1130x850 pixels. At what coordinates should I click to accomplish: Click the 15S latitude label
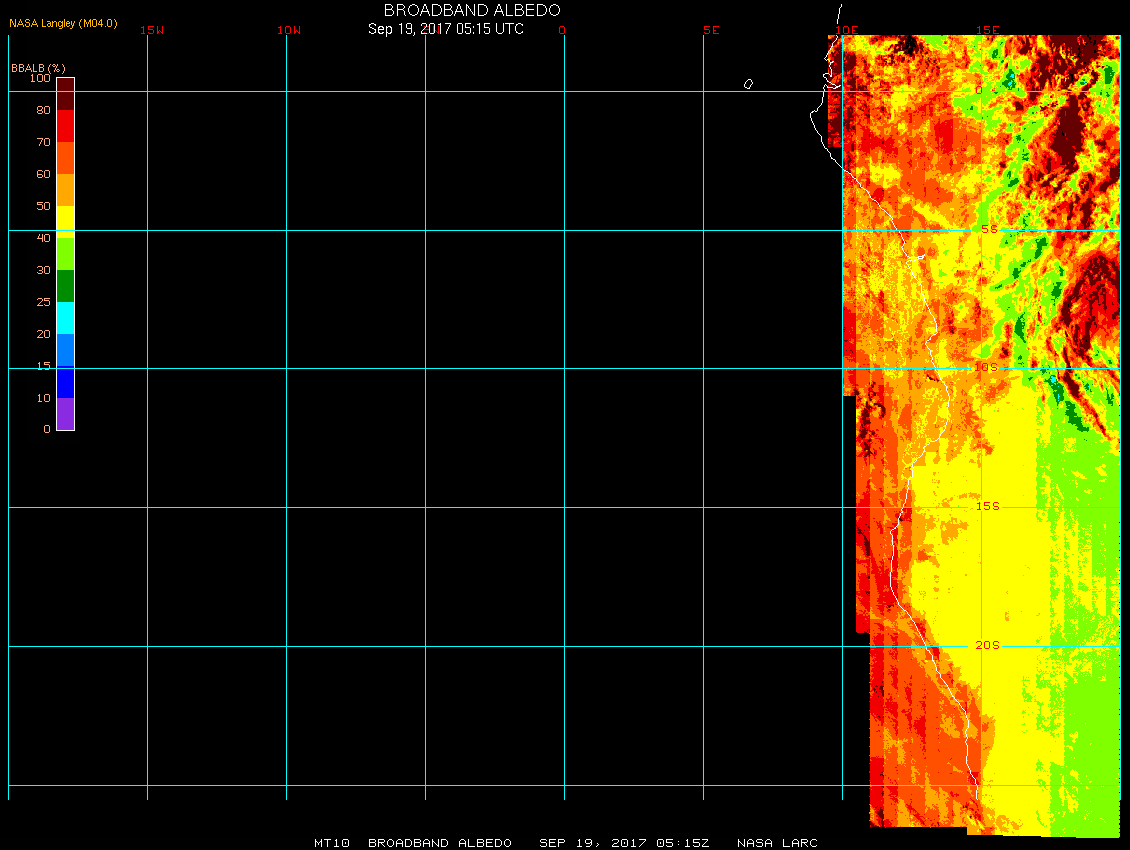[x=987, y=506]
